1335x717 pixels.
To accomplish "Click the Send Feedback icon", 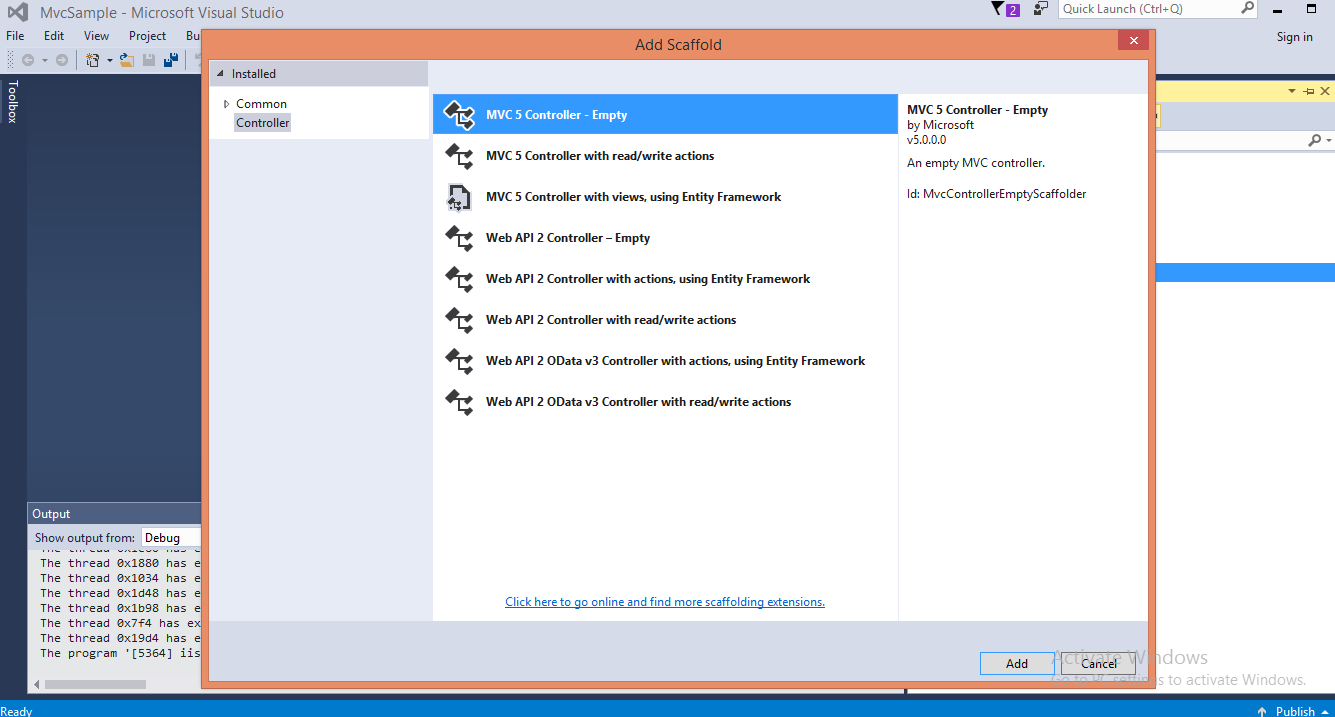I will [x=1041, y=9].
